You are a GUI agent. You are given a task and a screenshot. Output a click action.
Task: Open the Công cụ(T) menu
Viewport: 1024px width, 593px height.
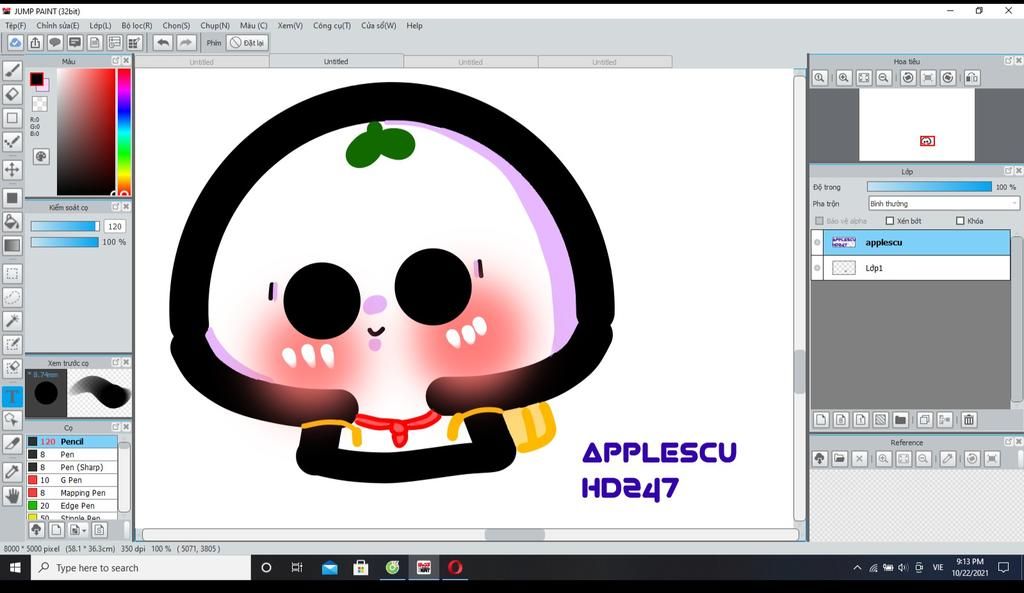click(332, 25)
